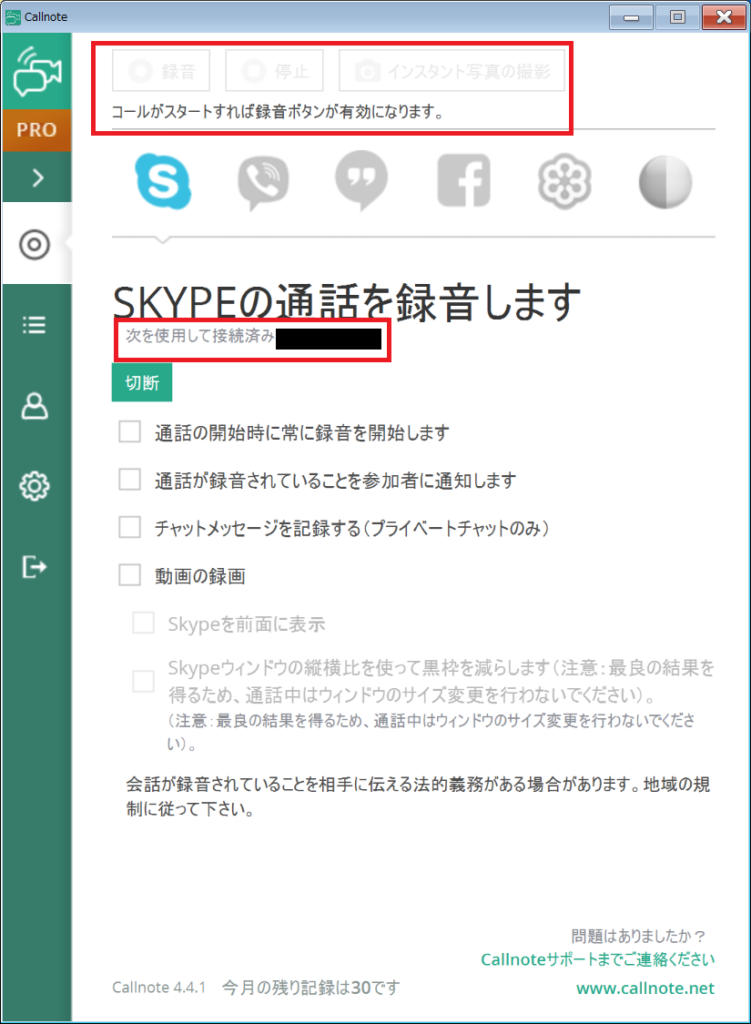Toggle Skypeを前面に表示 checkbox
This screenshot has width=751, height=1024.
pyautogui.click(x=143, y=623)
